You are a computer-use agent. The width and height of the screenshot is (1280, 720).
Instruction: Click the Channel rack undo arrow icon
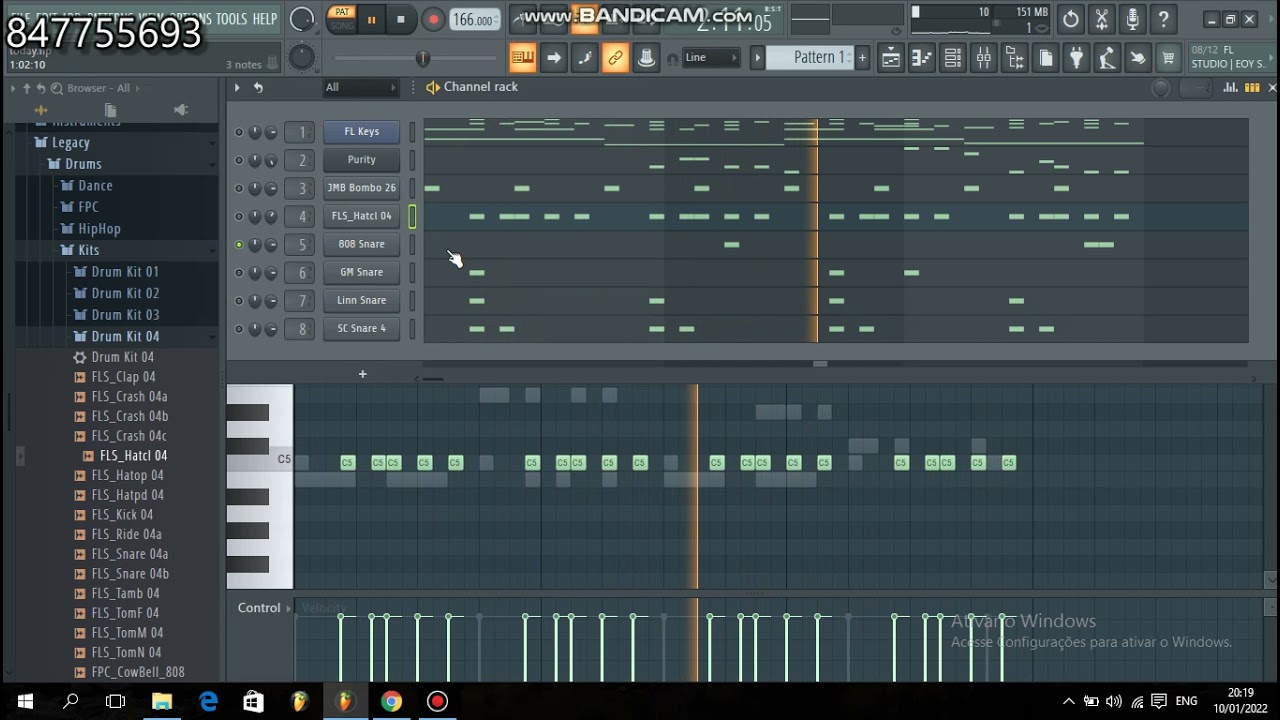click(x=258, y=88)
